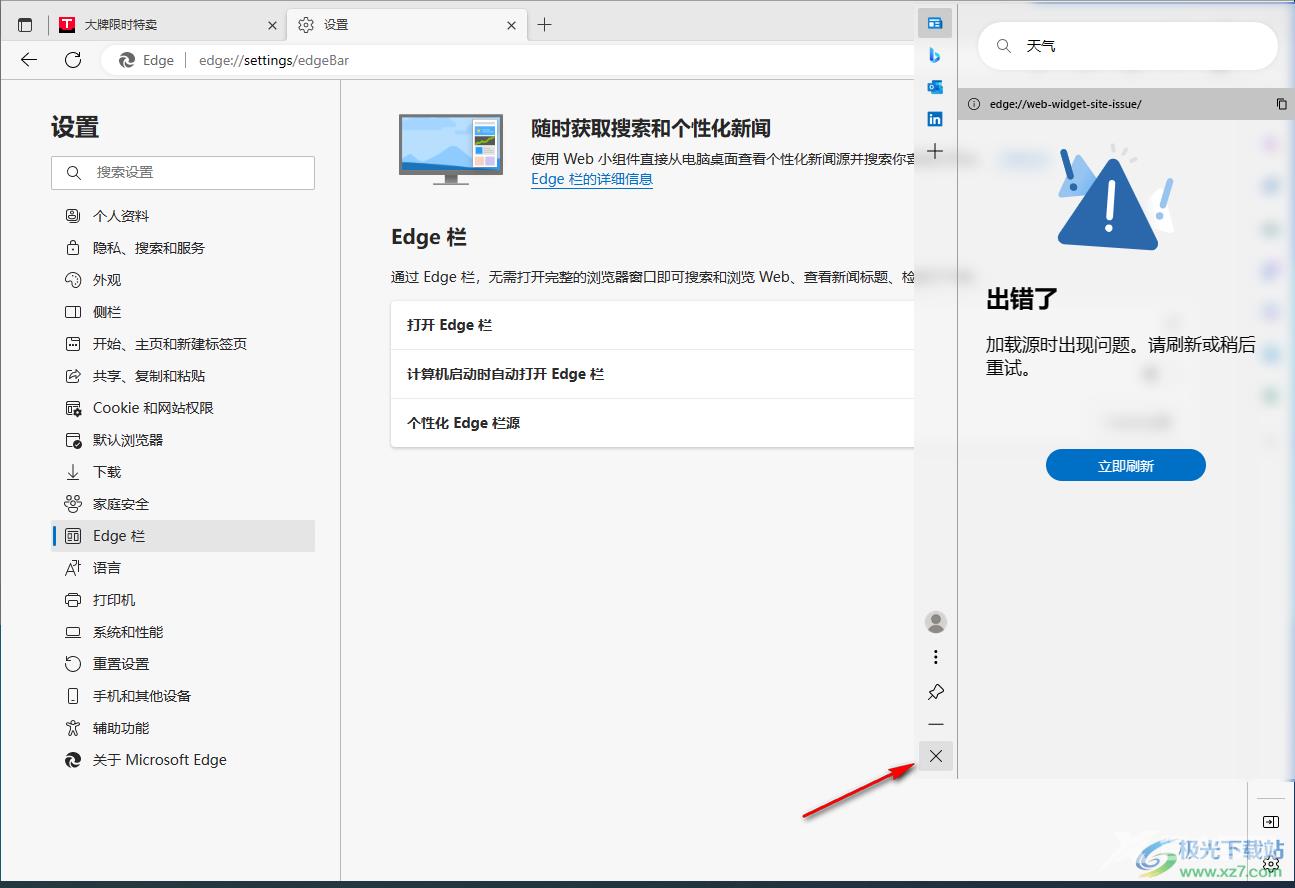The height and width of the screenshot is (888, 1295).
Task: Open the Outlook icon in Edge bar
Action: pos(935,87)
